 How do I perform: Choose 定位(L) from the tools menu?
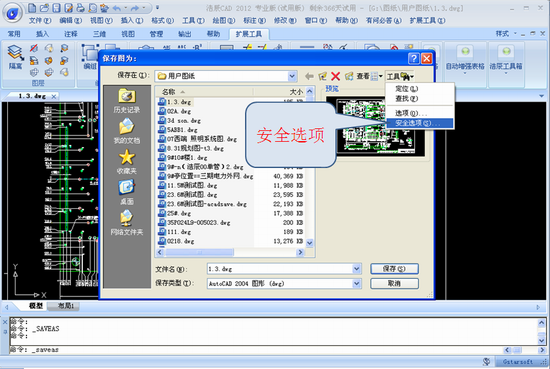click(420, 89)
